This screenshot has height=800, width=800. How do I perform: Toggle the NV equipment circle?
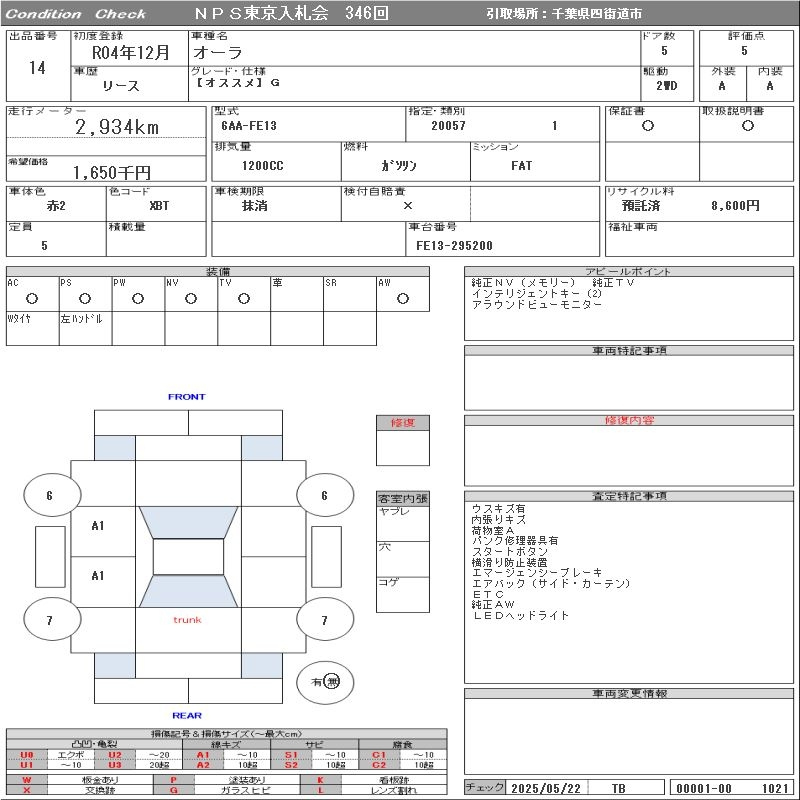(190, 298)
